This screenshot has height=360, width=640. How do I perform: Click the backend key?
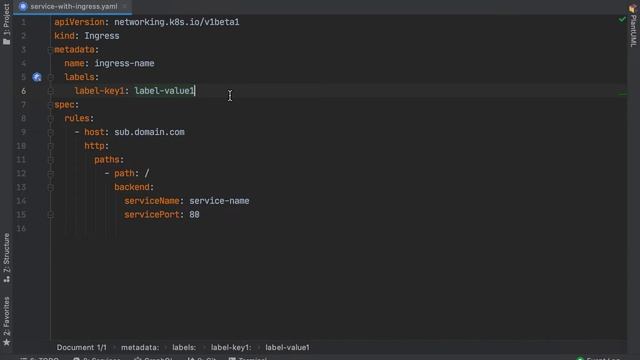pyautogui.click(x=132, y=187)
